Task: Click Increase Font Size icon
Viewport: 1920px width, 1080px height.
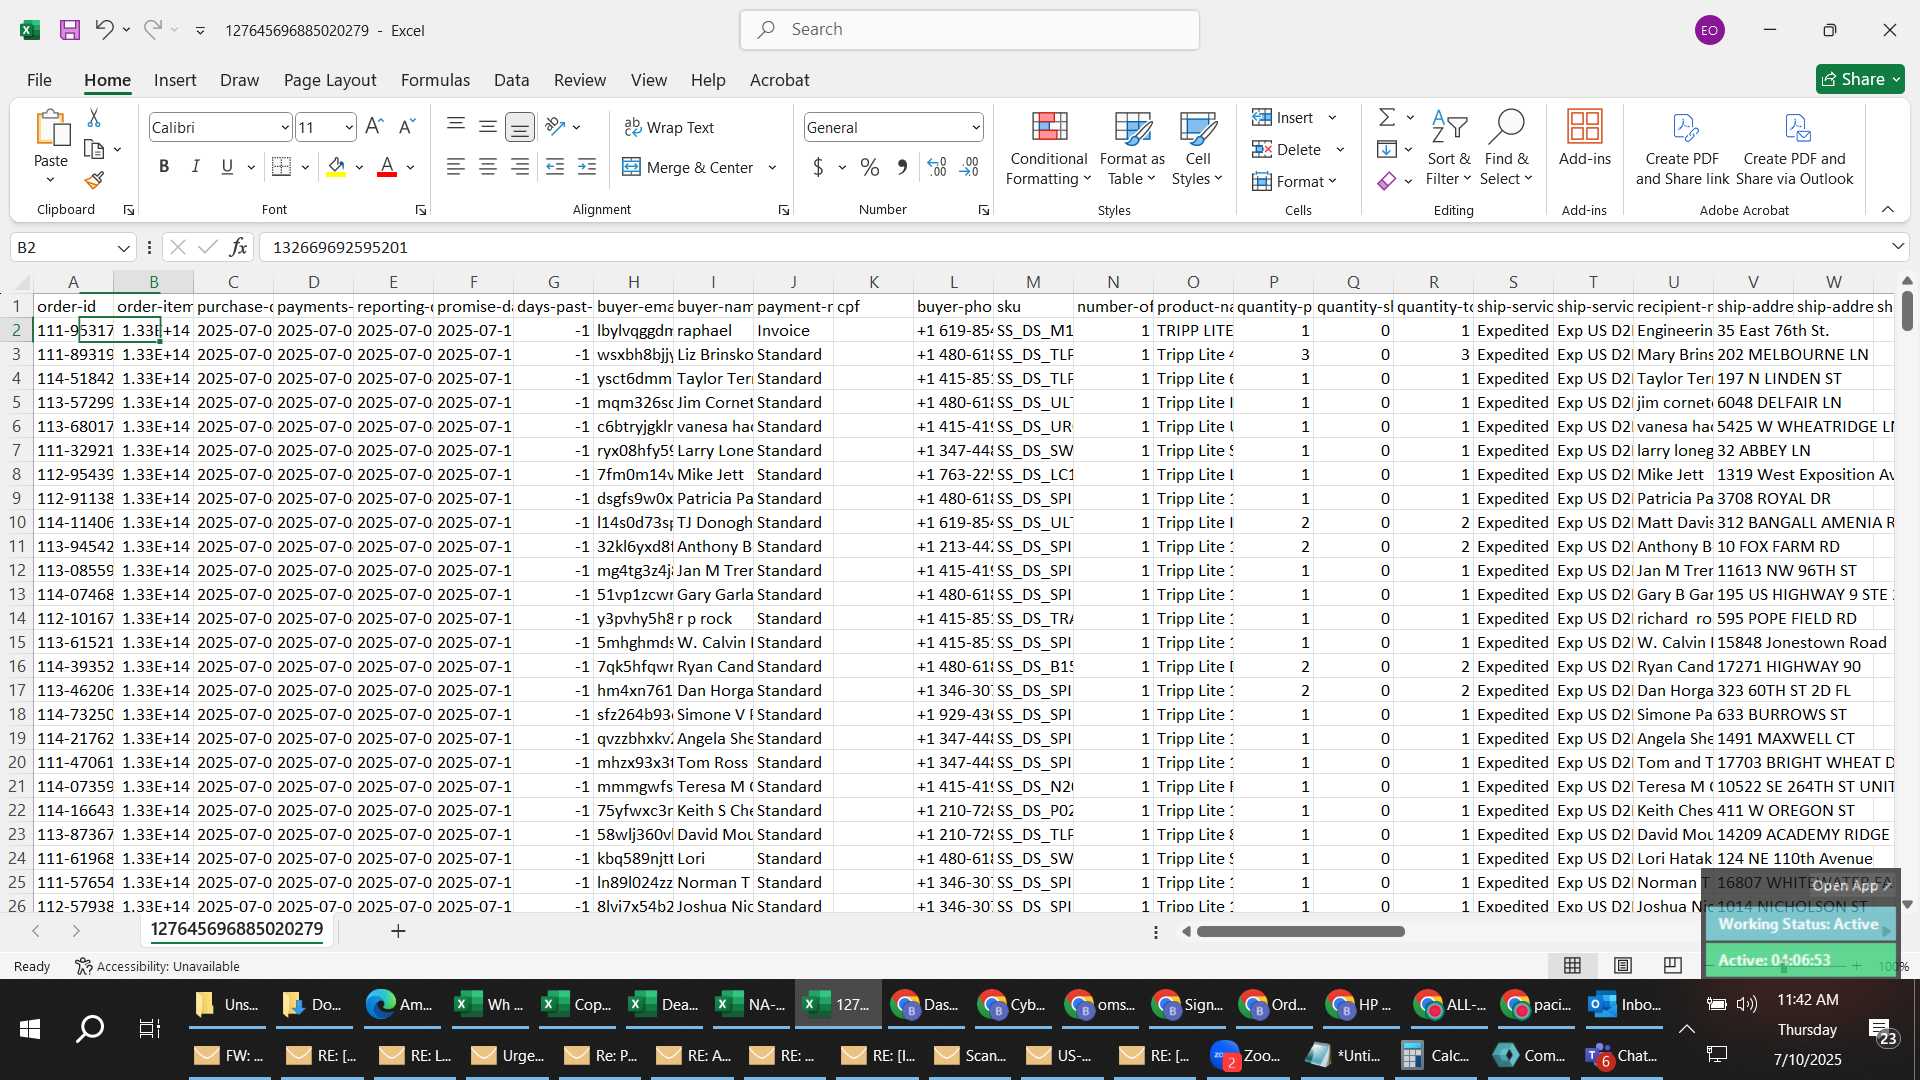Action: (x=374, y=127)
